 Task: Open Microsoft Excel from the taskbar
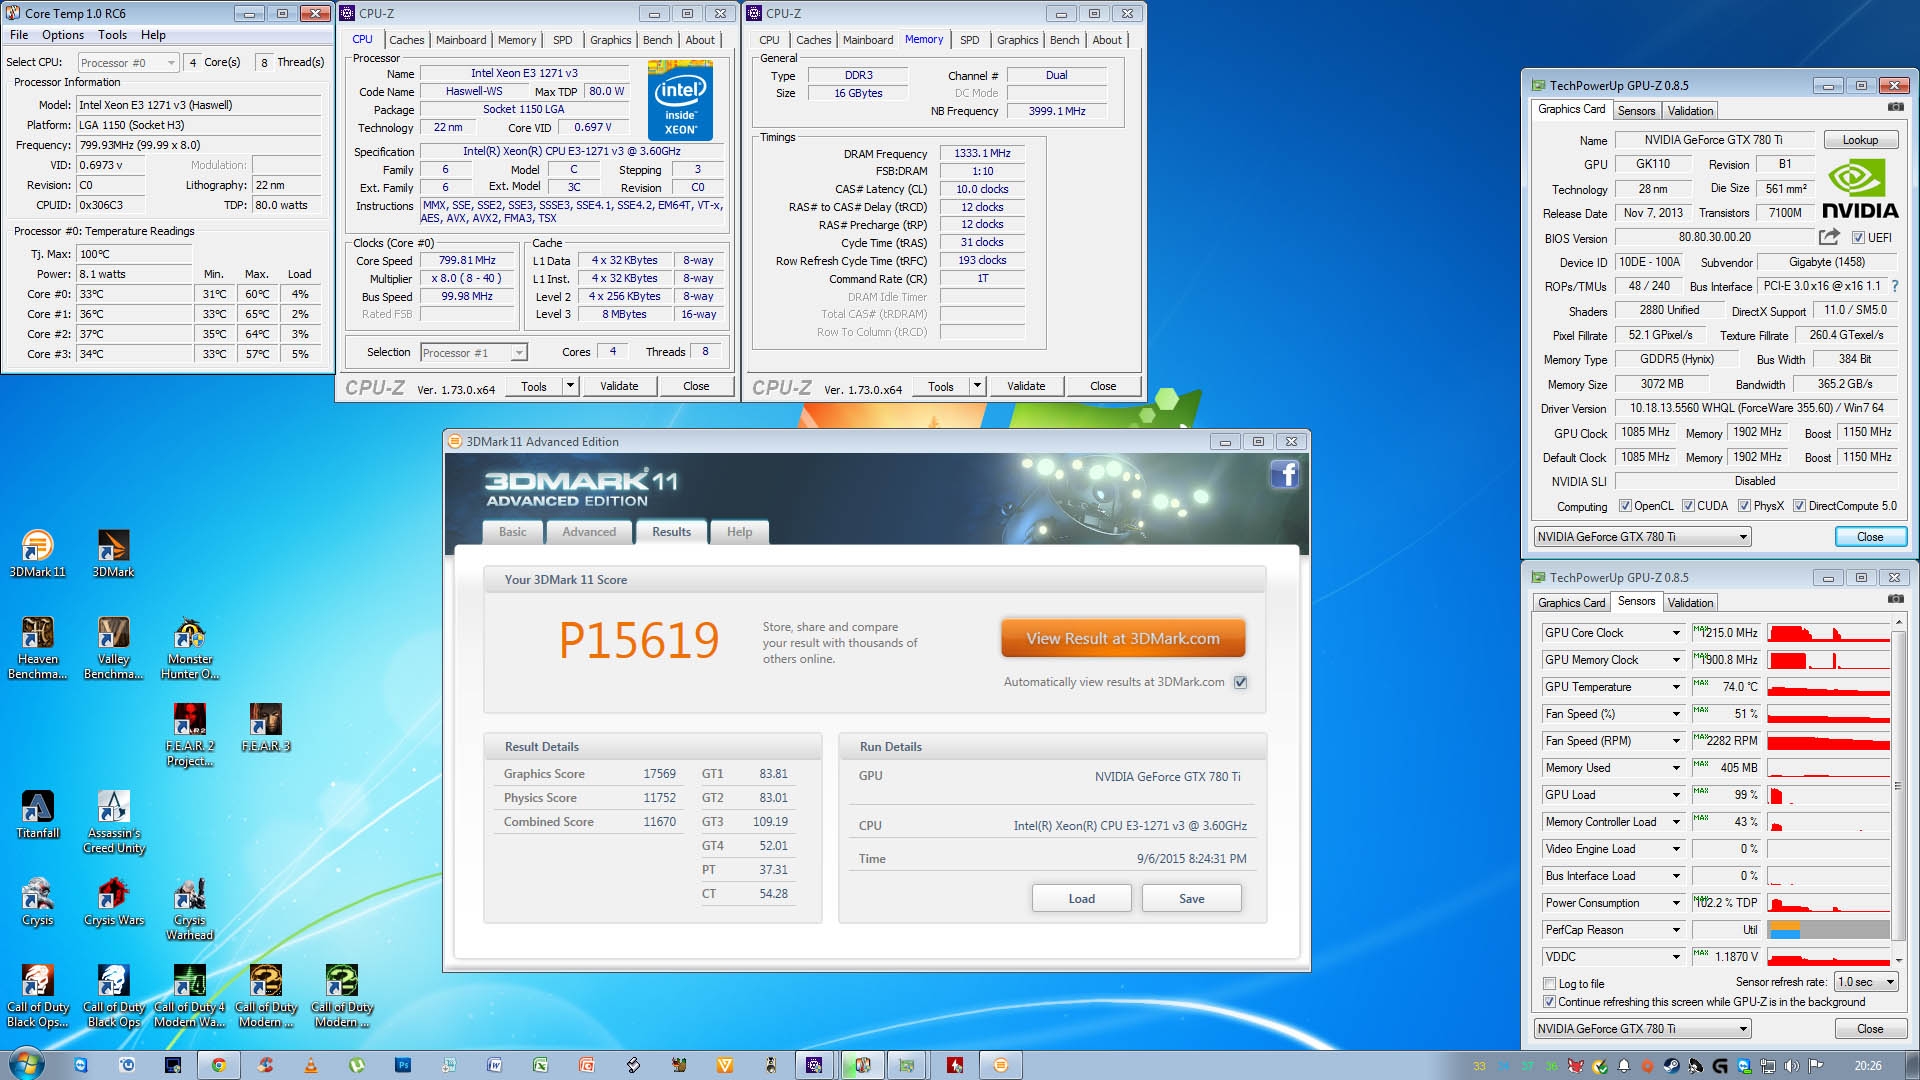click(x=540, y=1065)
